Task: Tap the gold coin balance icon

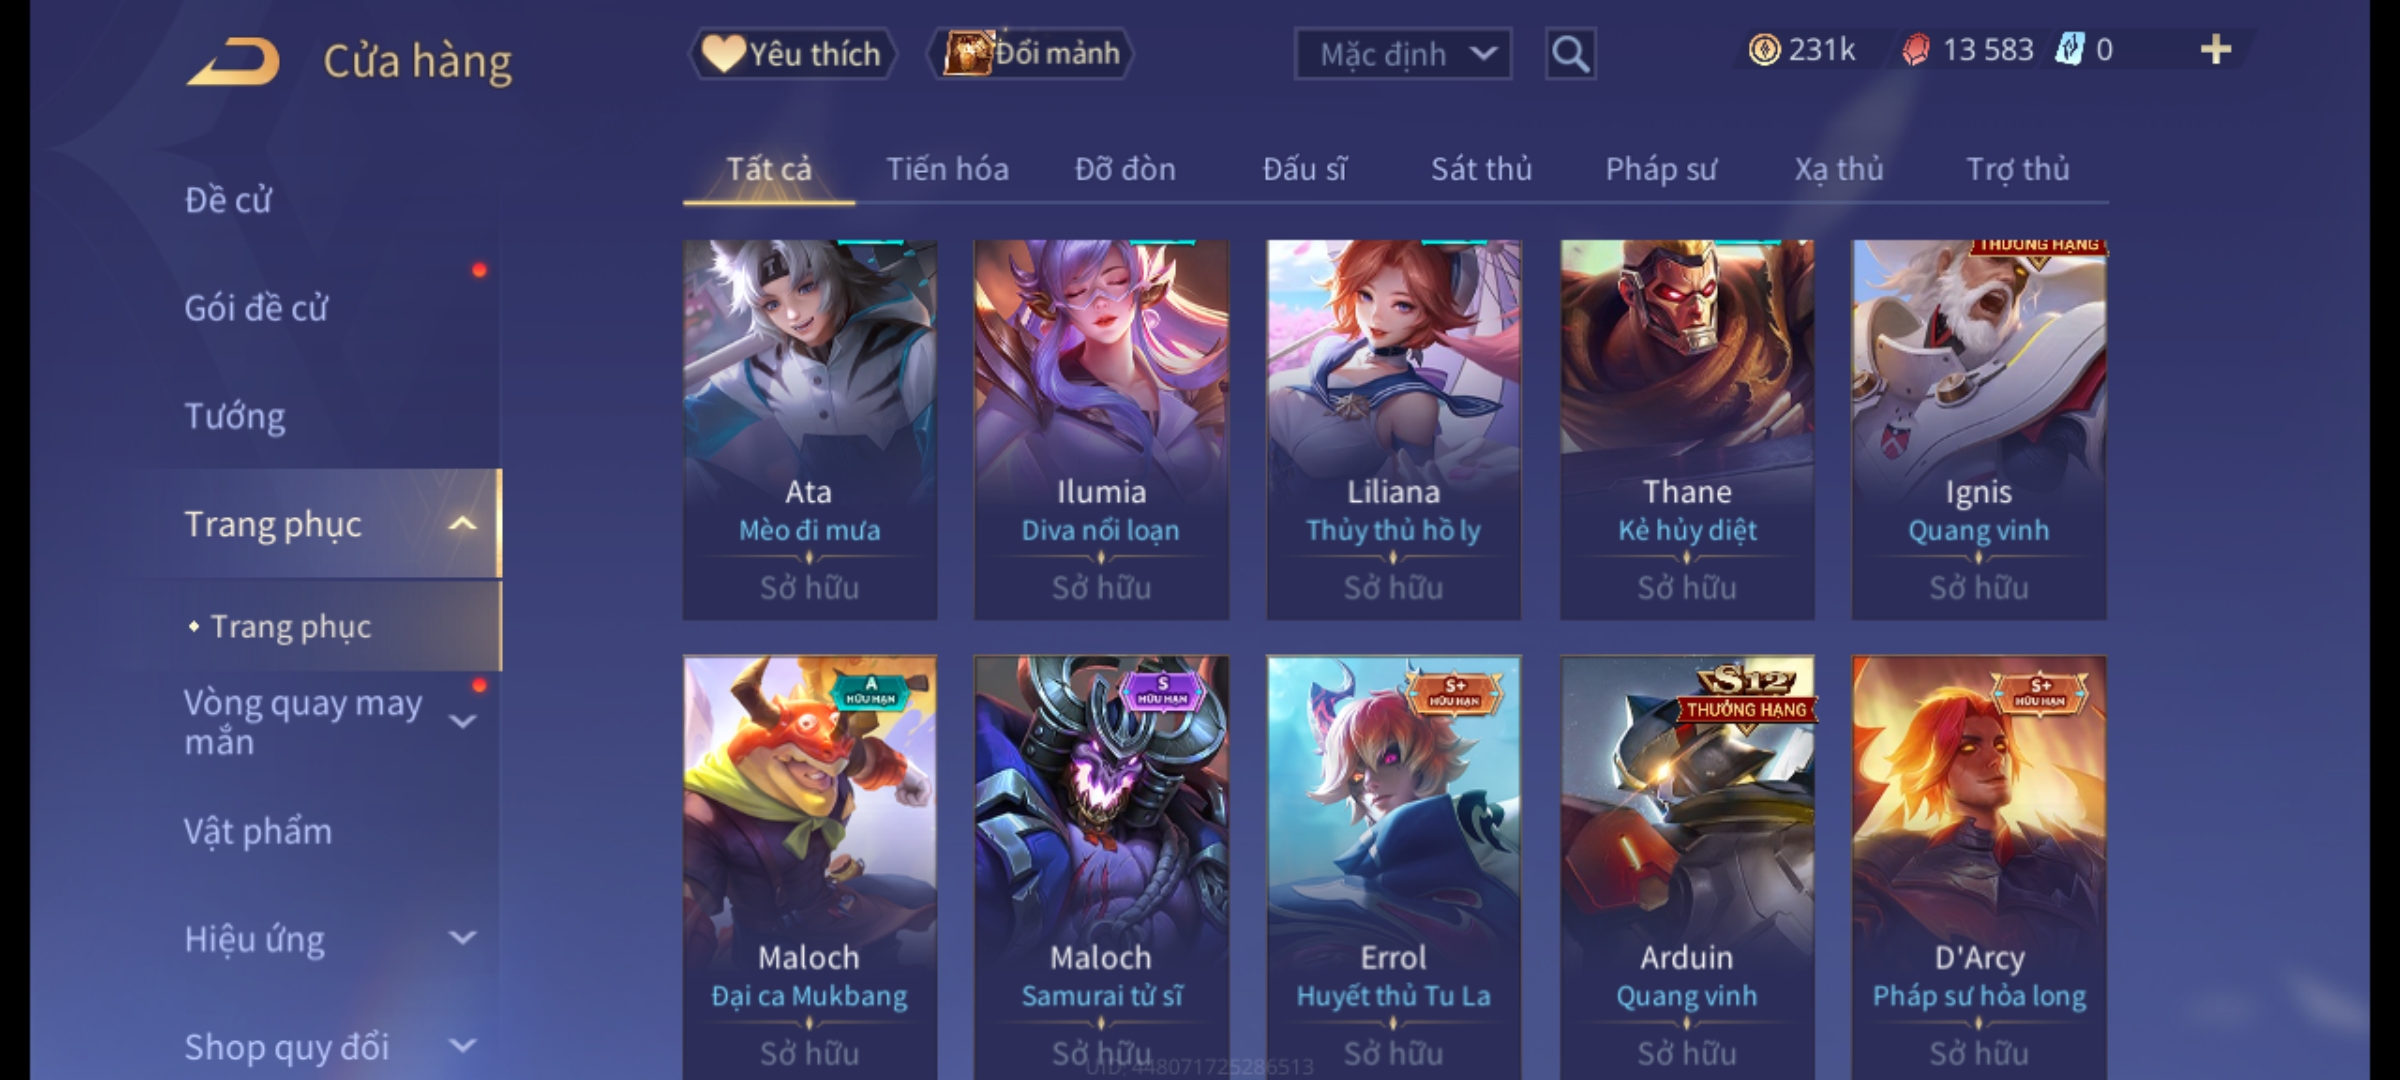Action: coord(1764,50)
